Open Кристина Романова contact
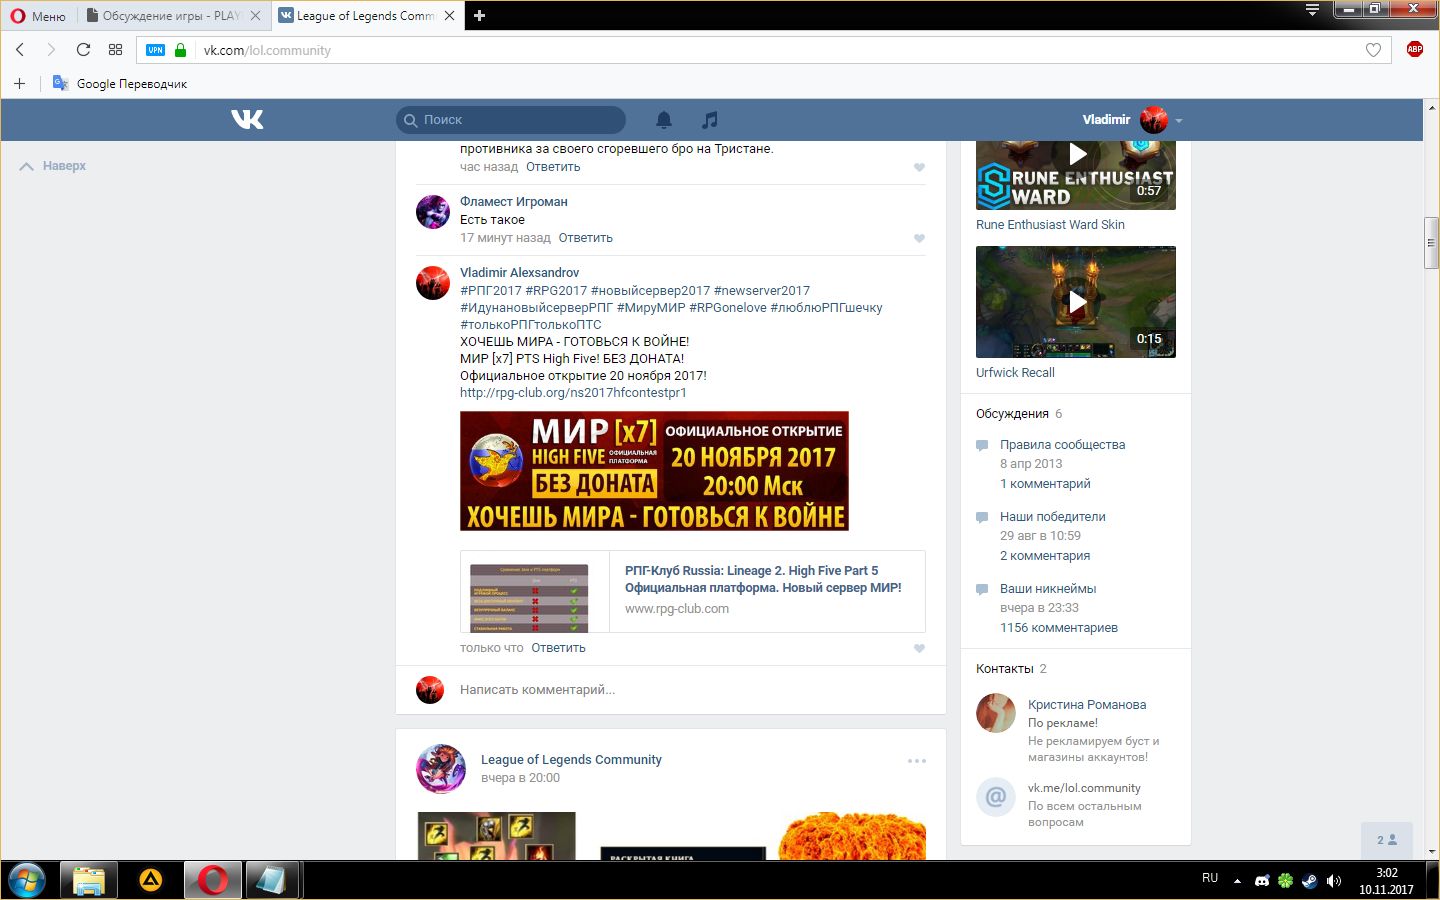Image resolution: width=1440 pixels, height=900 pixels. click(x=1087, y=705)
